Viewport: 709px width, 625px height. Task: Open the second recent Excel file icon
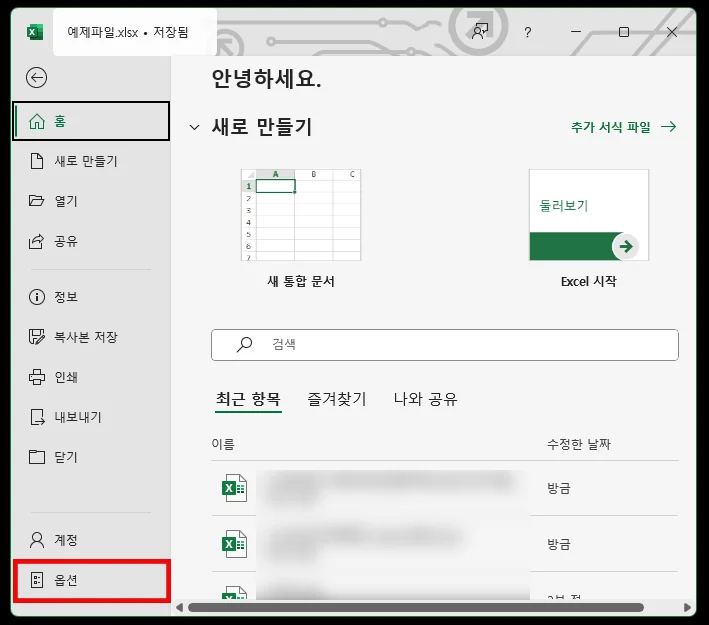click(x=234, y=544)
